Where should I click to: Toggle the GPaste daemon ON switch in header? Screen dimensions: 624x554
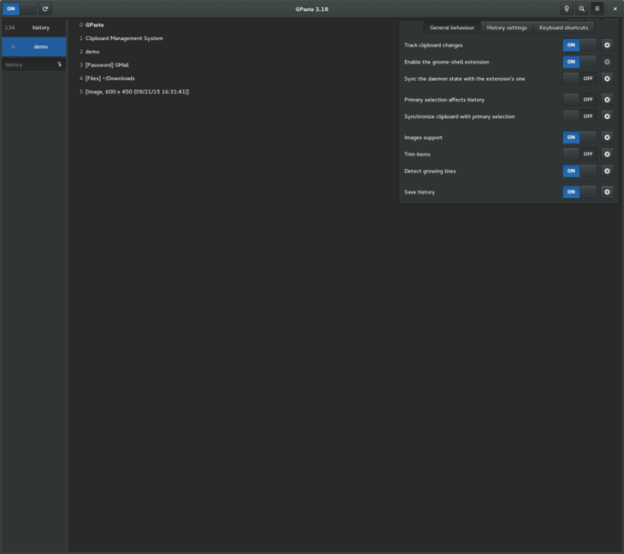18,8
